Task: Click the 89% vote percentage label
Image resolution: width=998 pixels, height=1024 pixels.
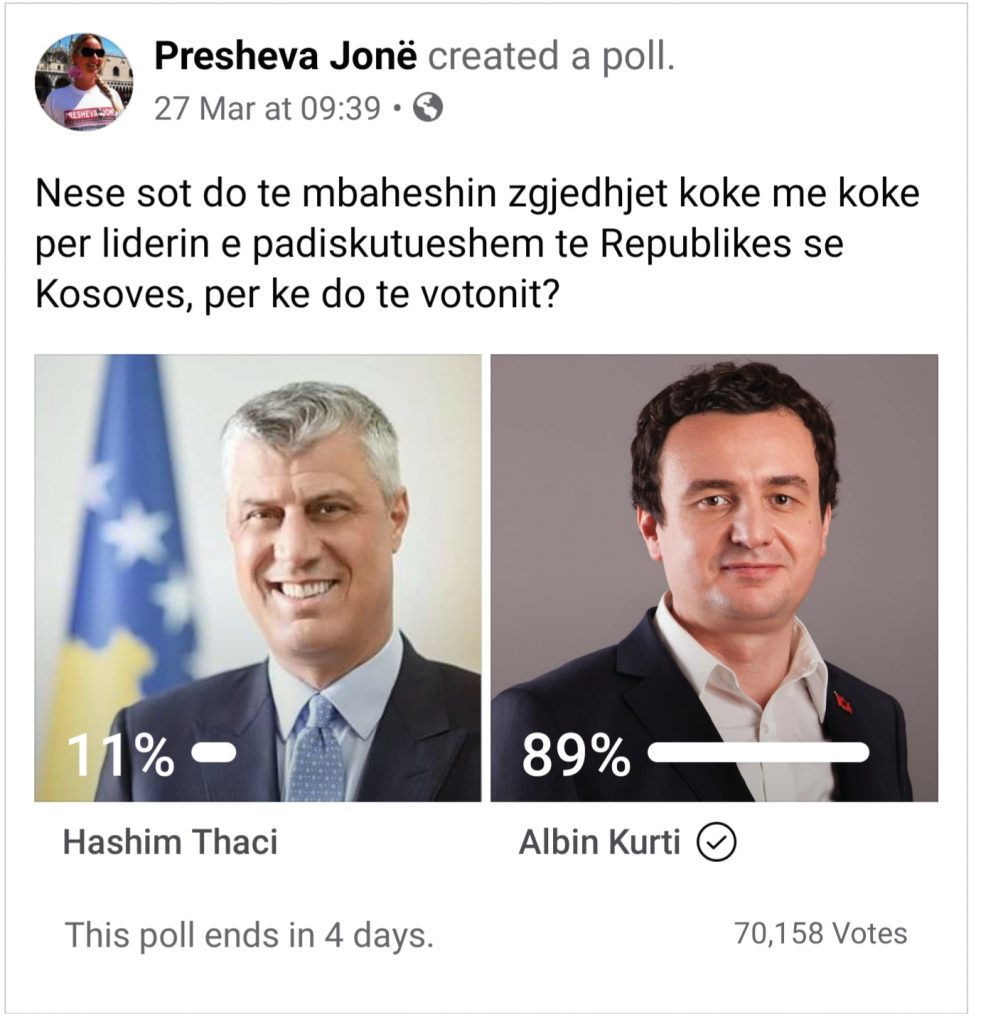Action: 575,758
